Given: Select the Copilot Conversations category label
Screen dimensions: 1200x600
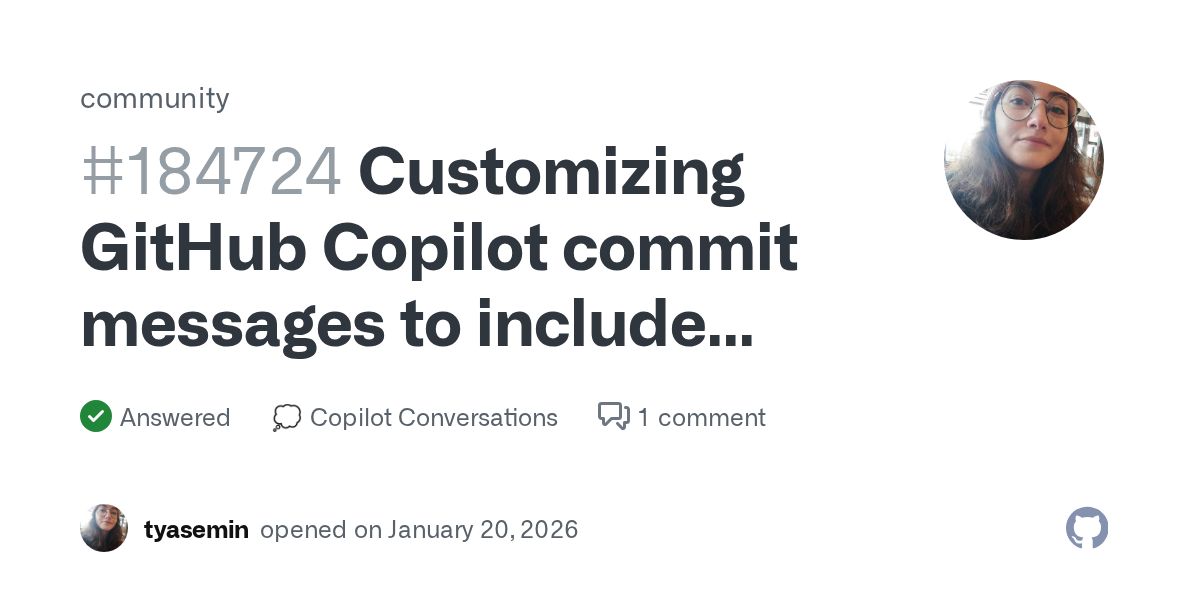Looking at the screenshot, I should 434,417.
